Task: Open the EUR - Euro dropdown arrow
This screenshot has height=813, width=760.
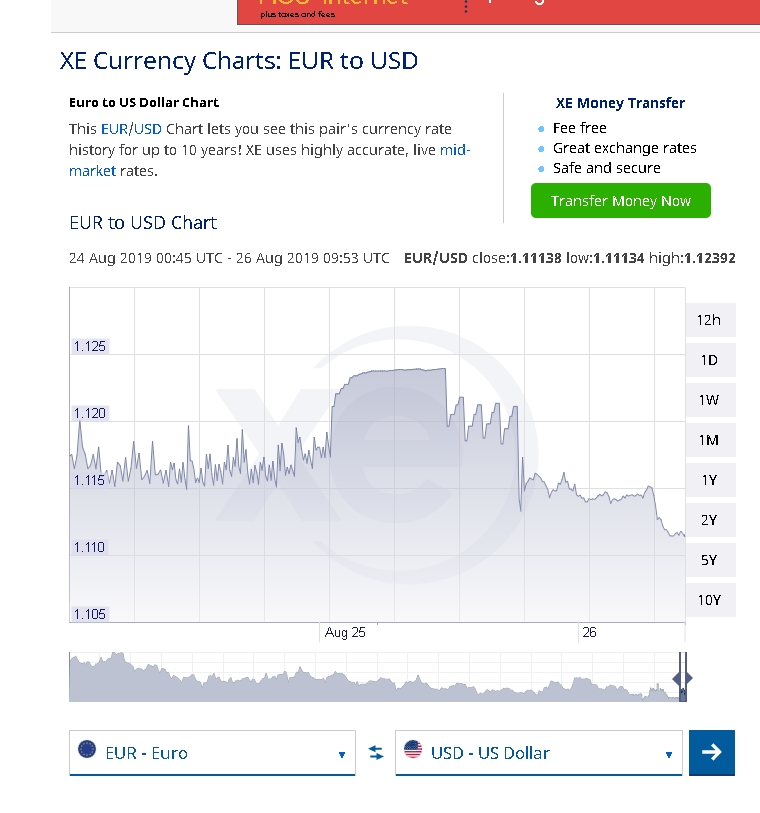Action: [x=342, y=754]
